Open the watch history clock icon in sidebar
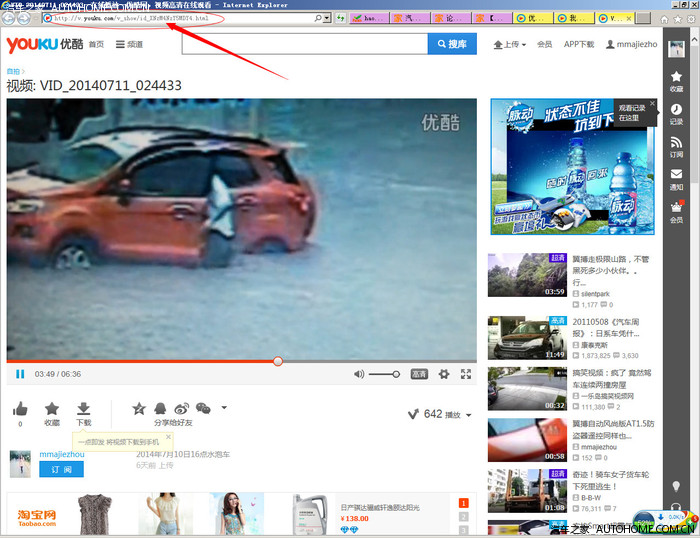 pos(677,109)
